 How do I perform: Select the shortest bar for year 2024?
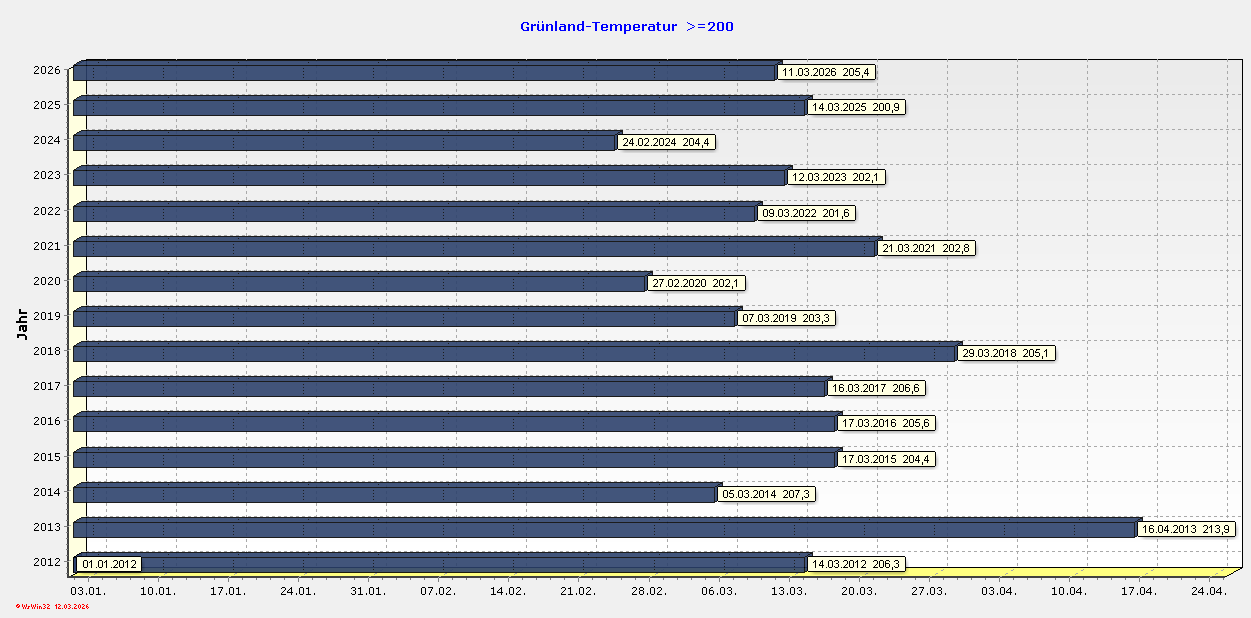point(350,141)
